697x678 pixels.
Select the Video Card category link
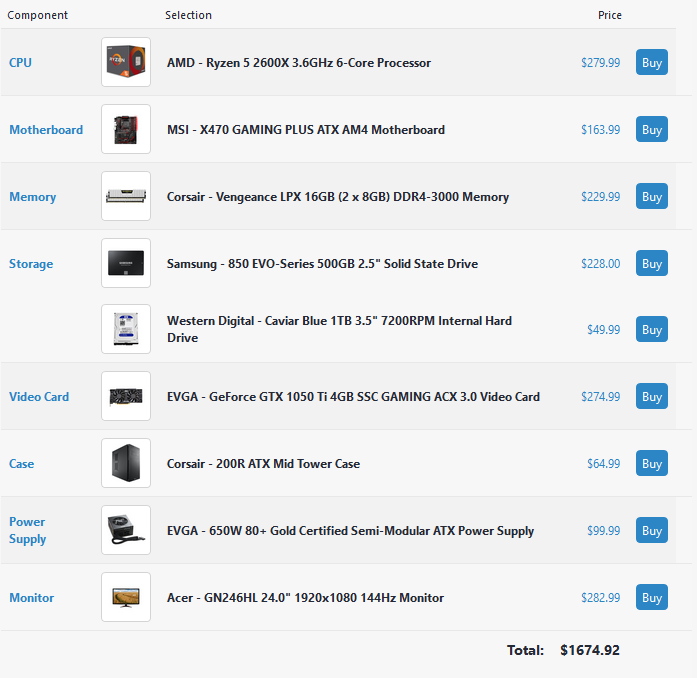39,396
